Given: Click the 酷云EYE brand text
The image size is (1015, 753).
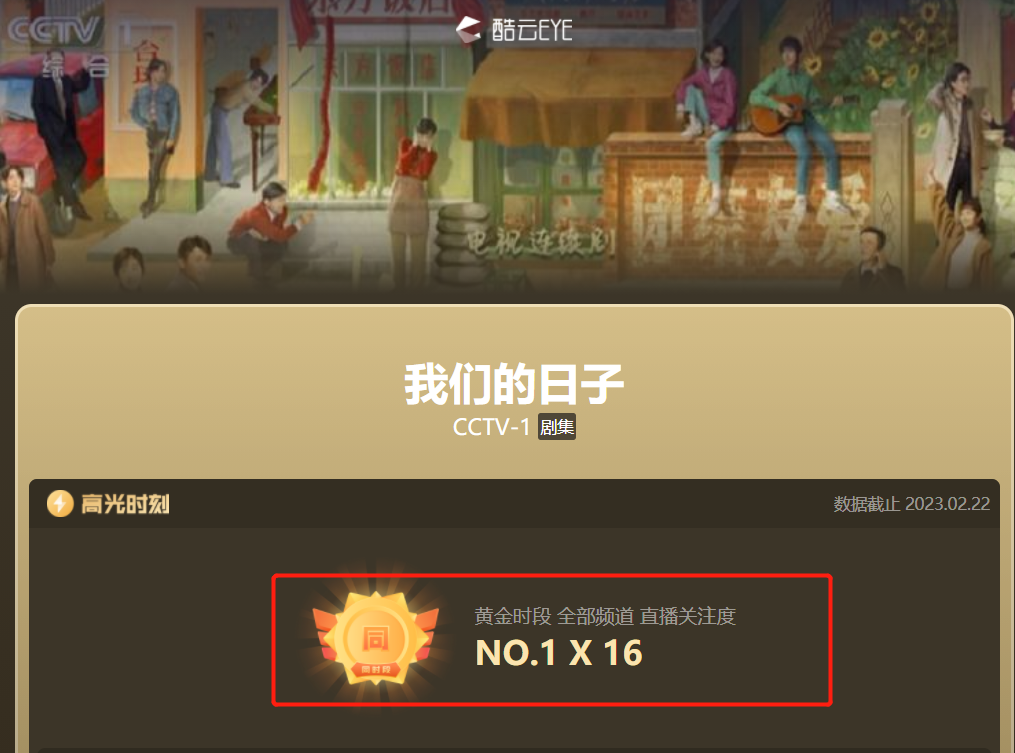Looking at the screenshot, I should (x=531, y=30).
